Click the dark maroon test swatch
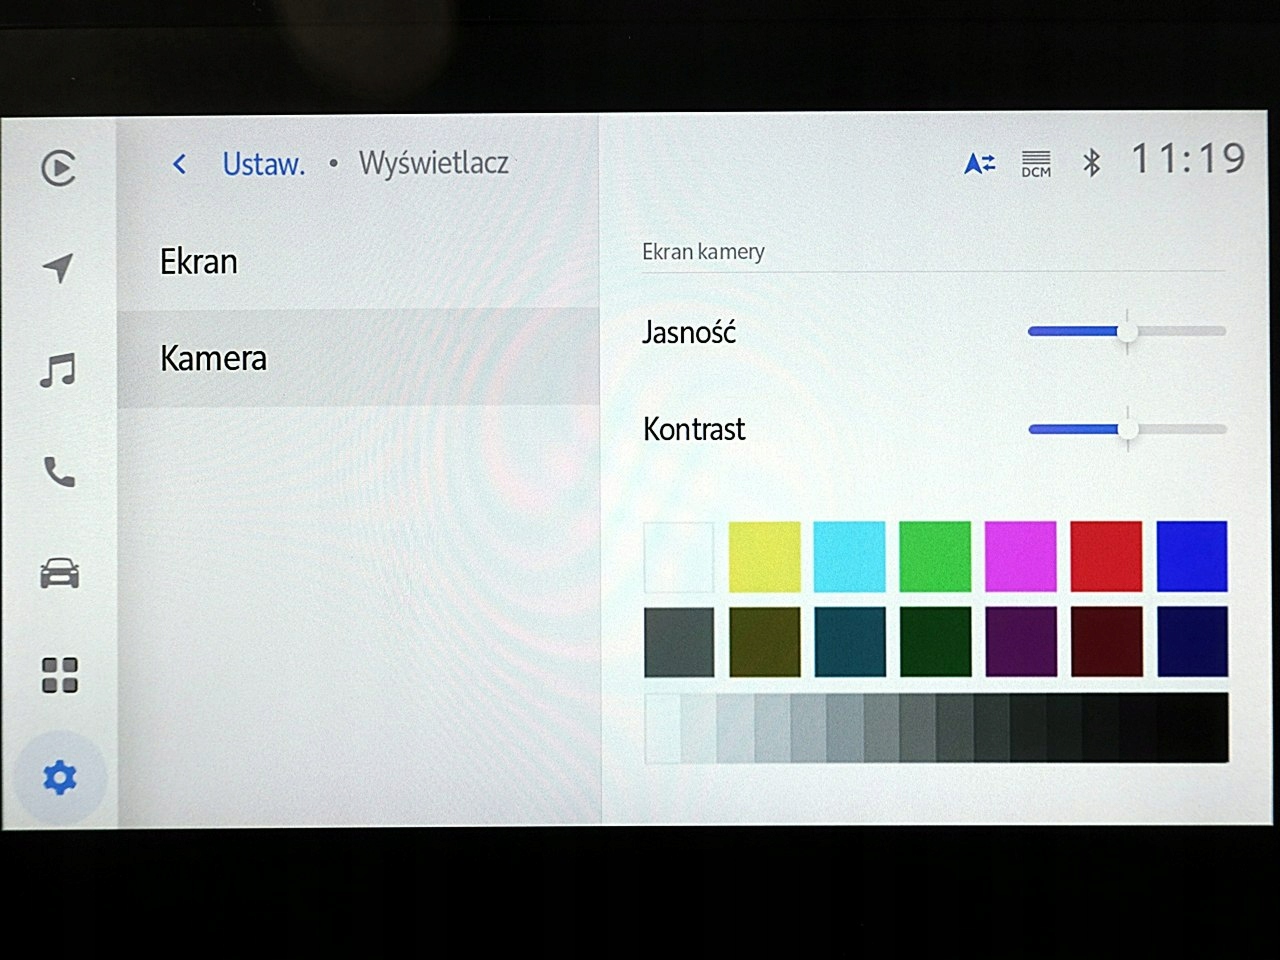 click(1106, 642)
